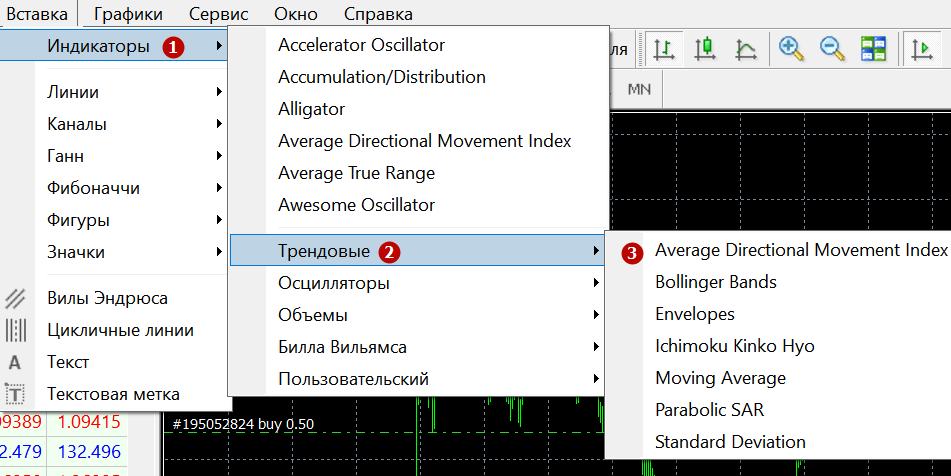Click the text label T icon
951x476 pixels.
click(x=15, y=395)
